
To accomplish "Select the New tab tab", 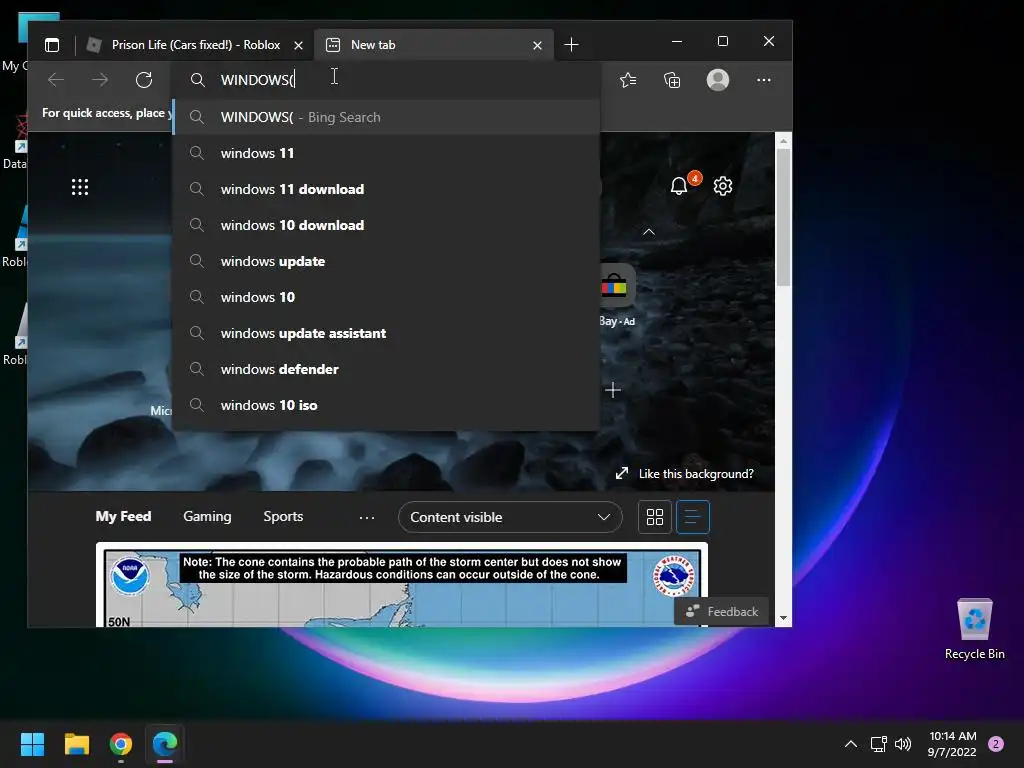I will (x=433, y=45).
